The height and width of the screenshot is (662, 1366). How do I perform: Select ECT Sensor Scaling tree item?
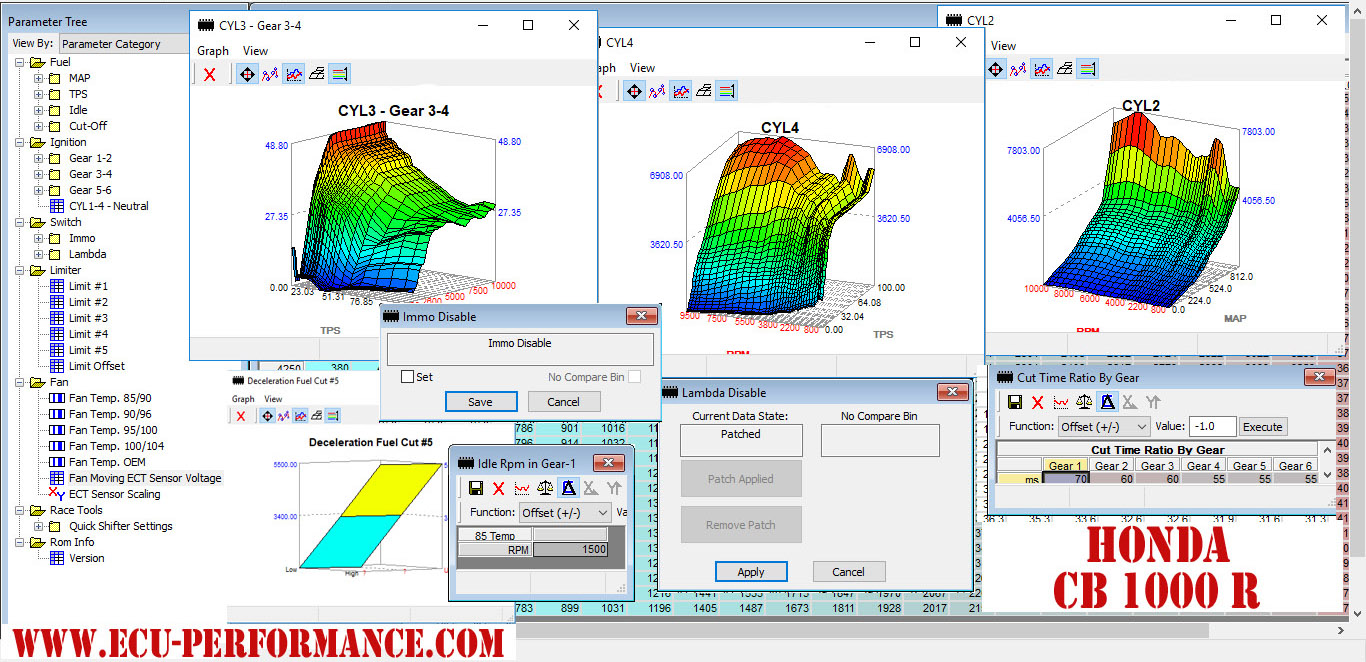tap(114, 494)
